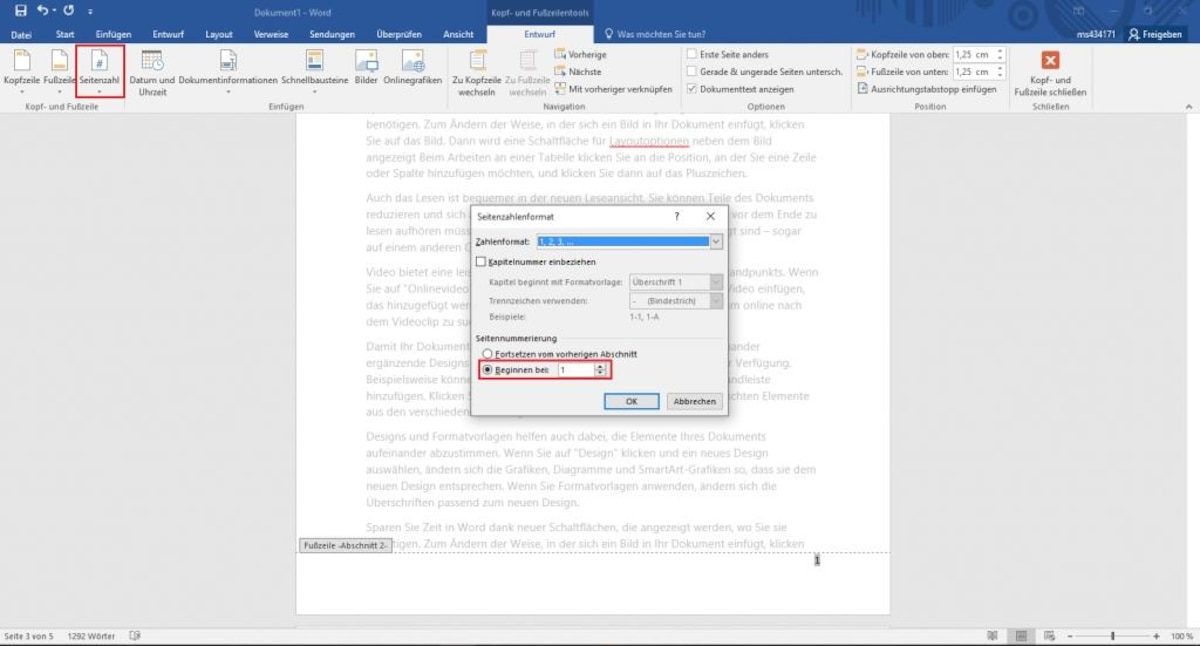
Task: Insert Datum und Uhrzeit
Action: pos(153,72)
